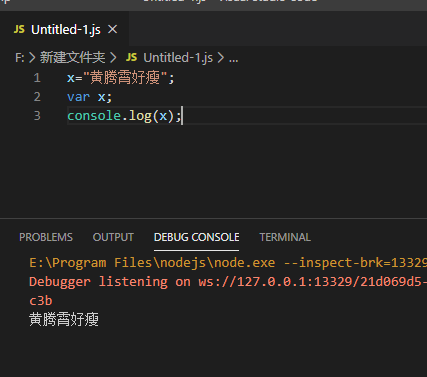Image resolution: width=427 pixels, height=377 pixels.
Task: Expand the chevron after Untitled-1.js breadcrumb
Action: 221,58
